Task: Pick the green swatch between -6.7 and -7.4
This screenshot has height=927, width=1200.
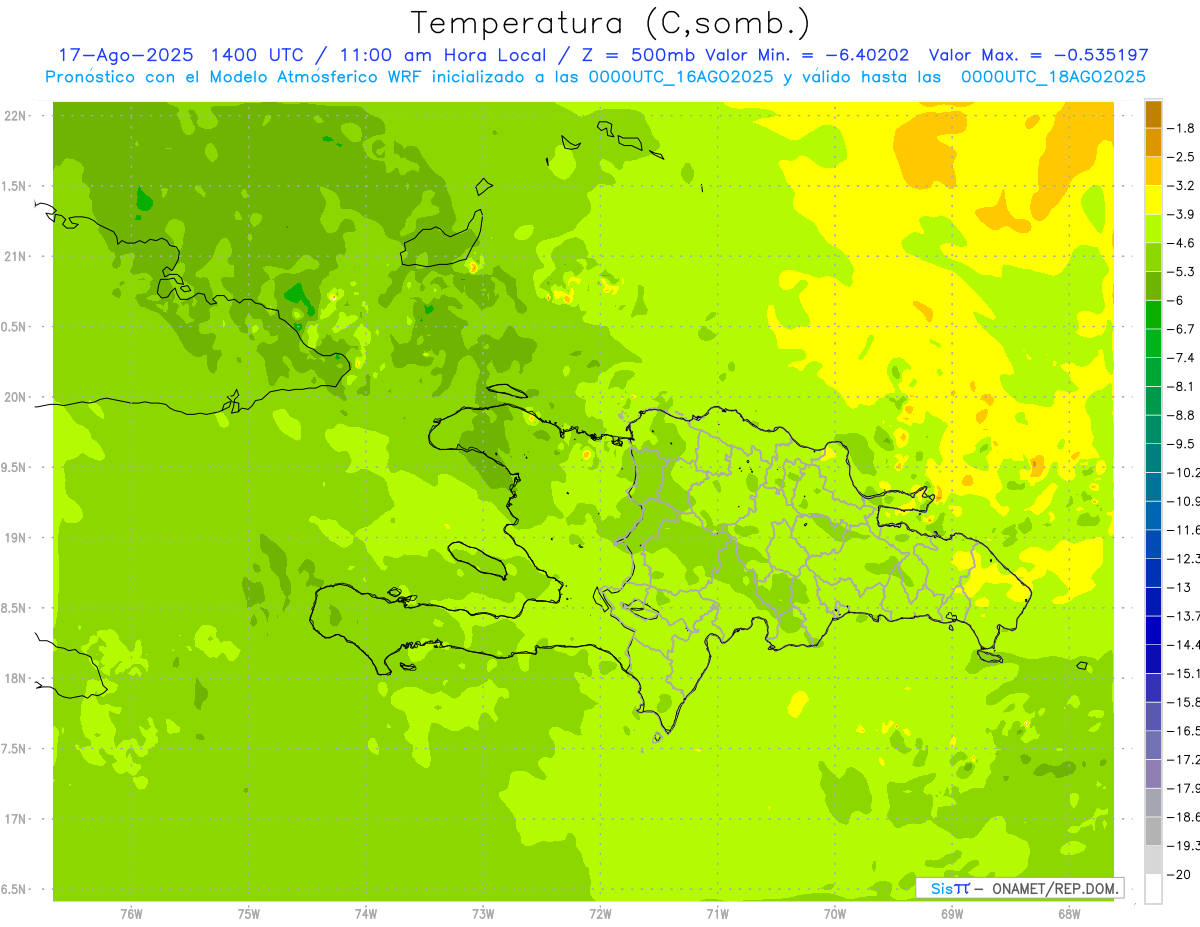Action: (1153, 343)
